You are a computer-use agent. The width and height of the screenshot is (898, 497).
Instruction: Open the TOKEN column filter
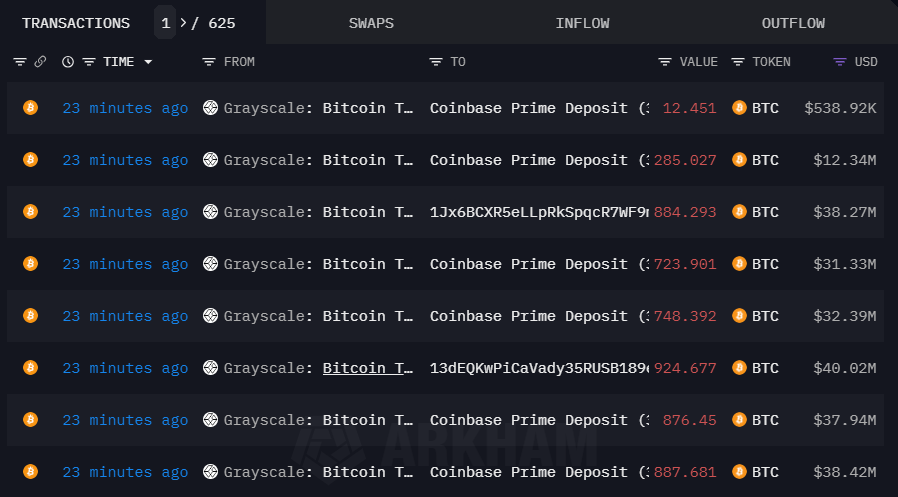click(738, 62)
